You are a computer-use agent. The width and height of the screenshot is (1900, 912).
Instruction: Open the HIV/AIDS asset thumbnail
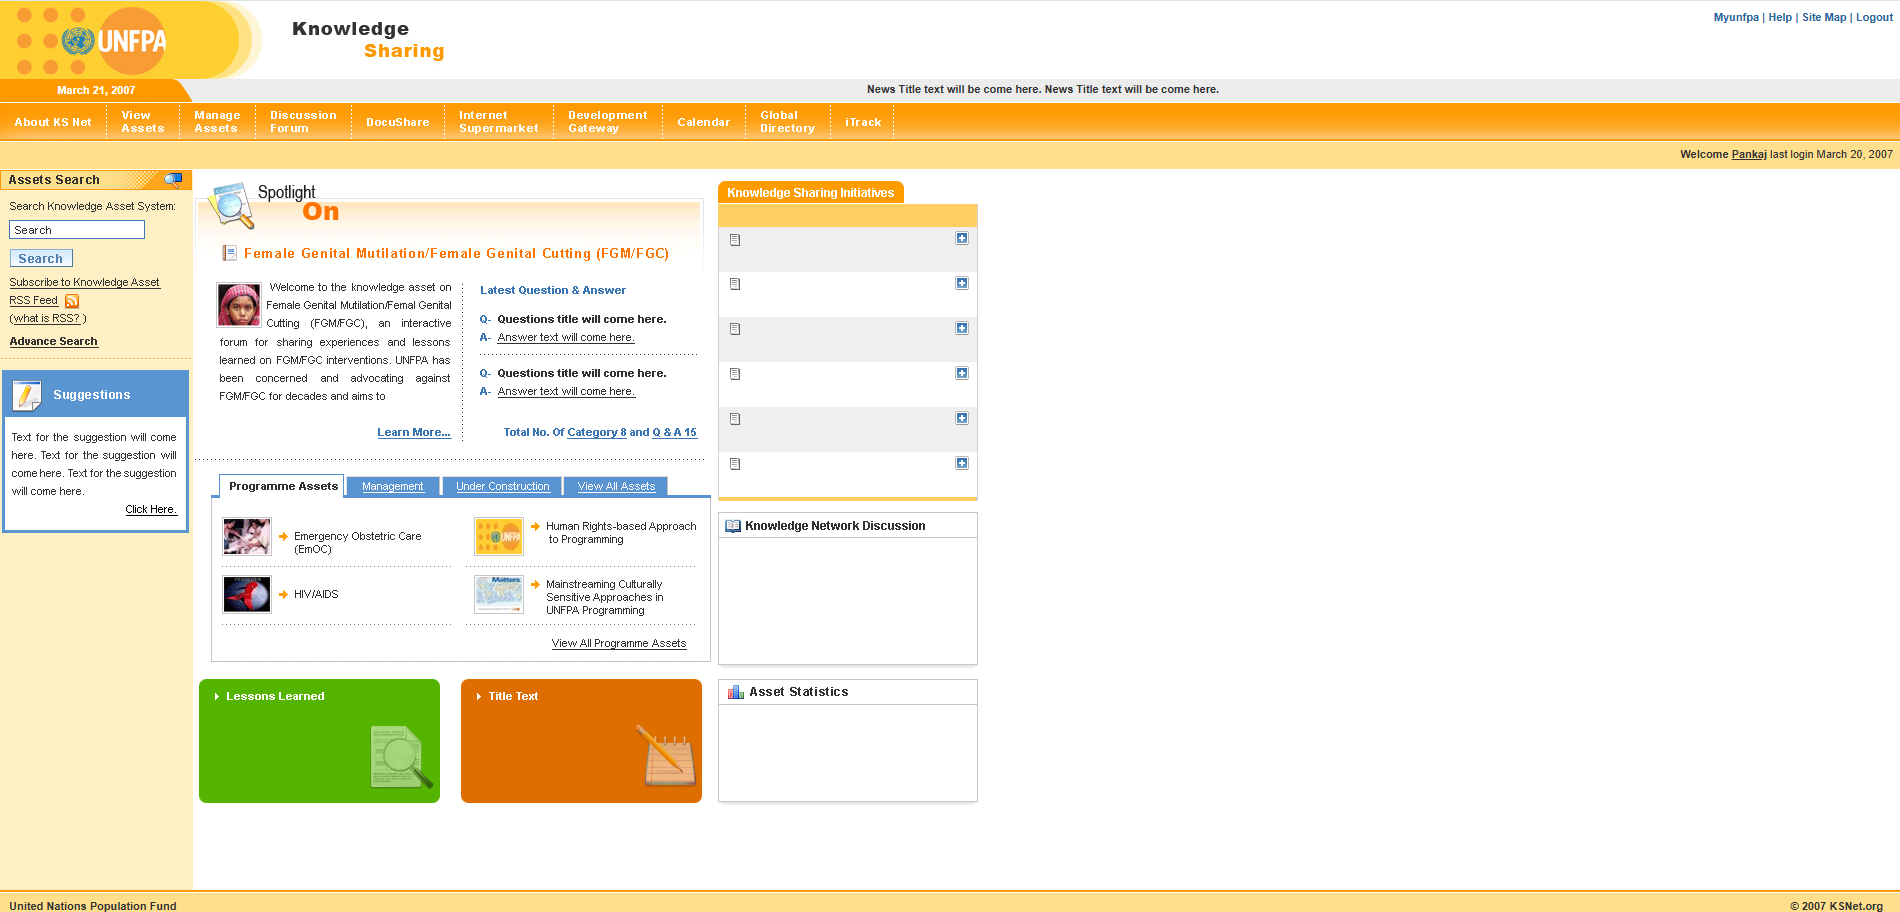247,595
